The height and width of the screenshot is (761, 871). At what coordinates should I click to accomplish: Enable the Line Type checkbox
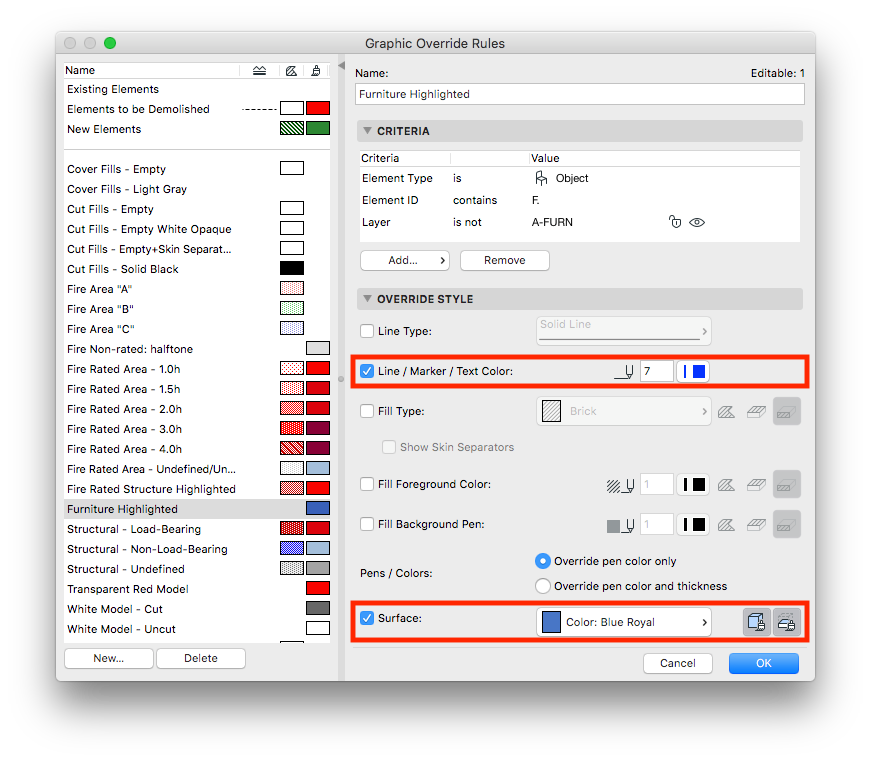coord(367,331)
